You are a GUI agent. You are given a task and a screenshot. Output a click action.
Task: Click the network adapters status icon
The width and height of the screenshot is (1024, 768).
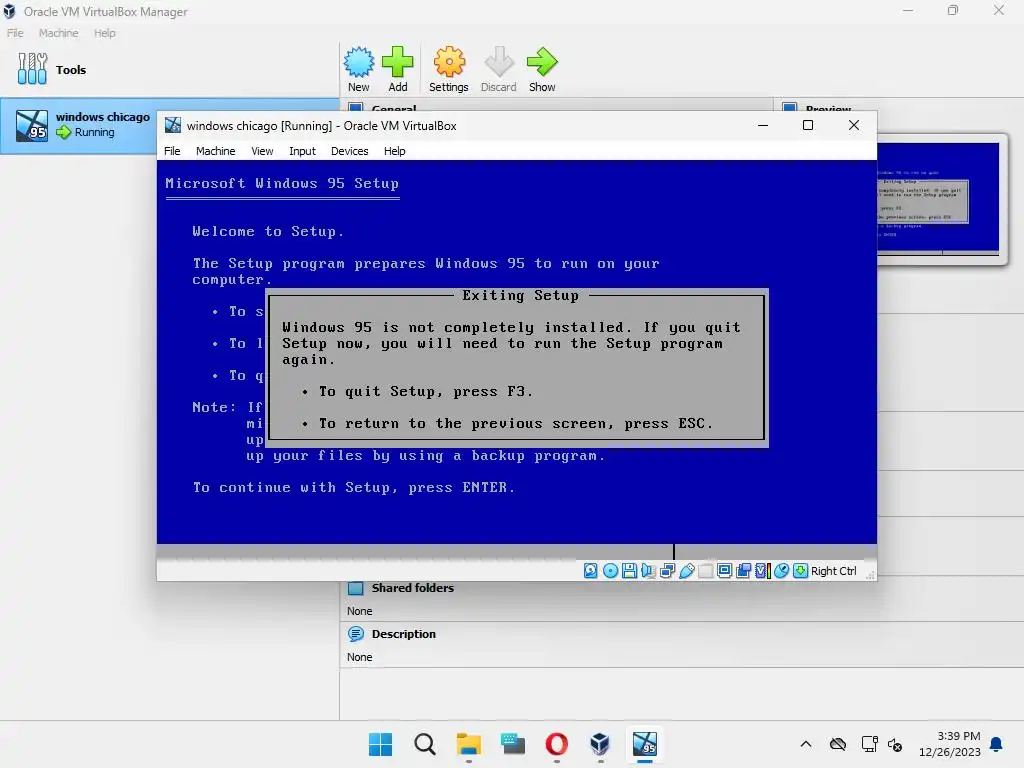(x=667, y=571)
